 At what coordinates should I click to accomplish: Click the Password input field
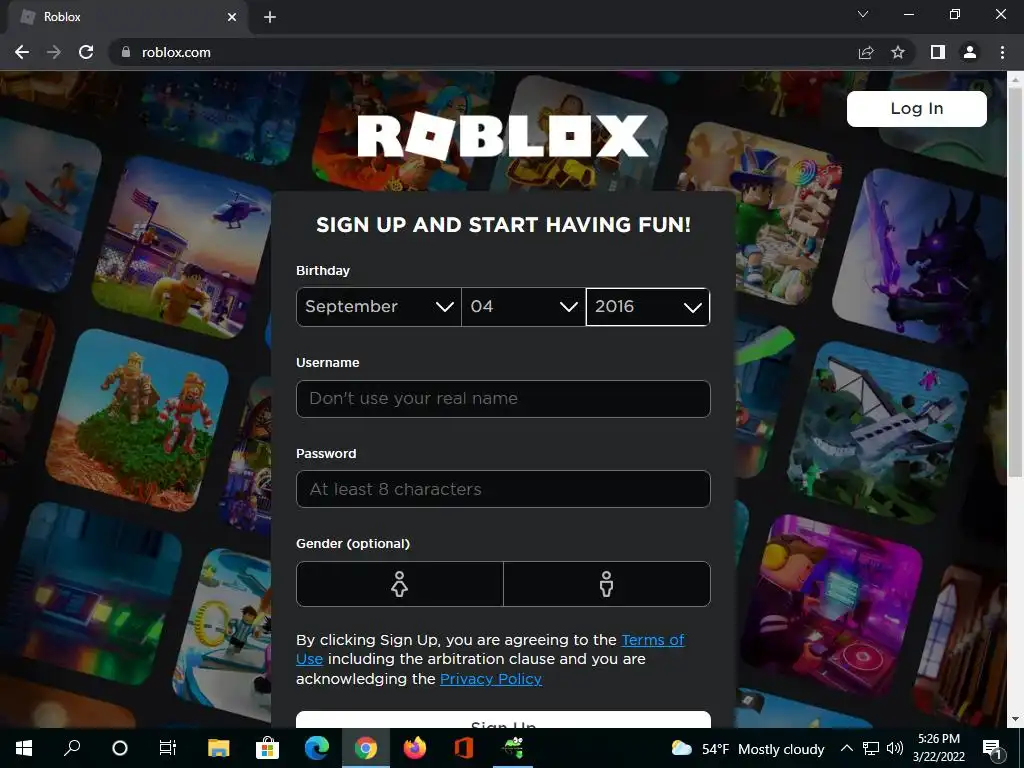tap(503, 489)
